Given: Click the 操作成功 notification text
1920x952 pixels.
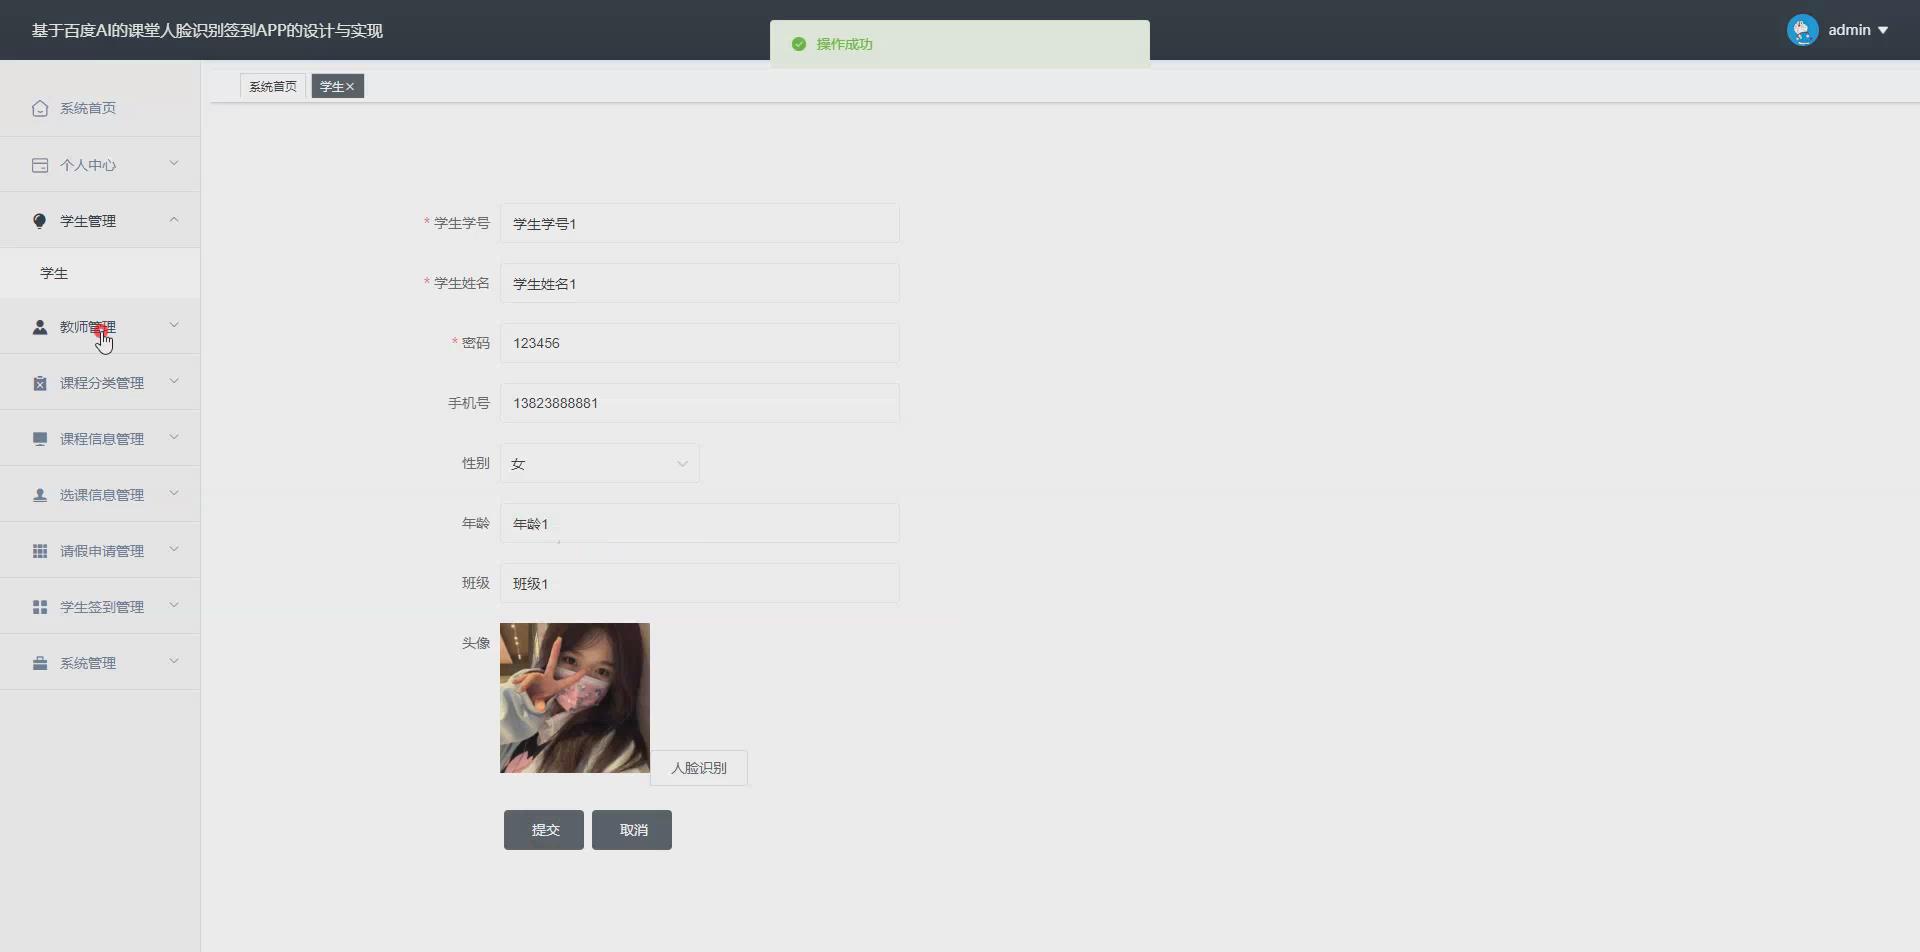Looking at the screenshot, I should pos(845,44).
